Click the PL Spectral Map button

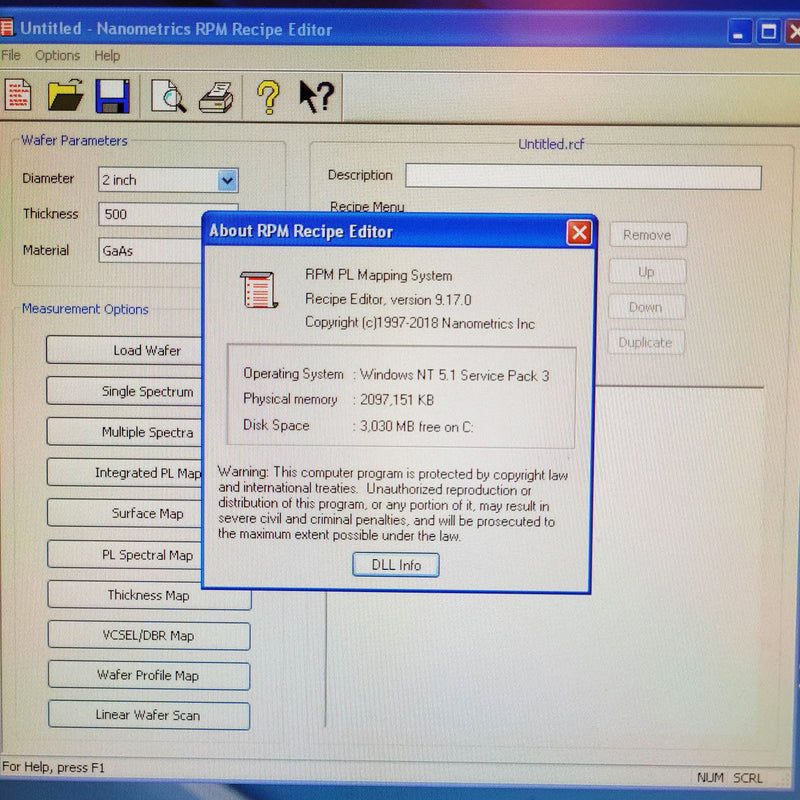pyautogui.click(x=124, y=554)
